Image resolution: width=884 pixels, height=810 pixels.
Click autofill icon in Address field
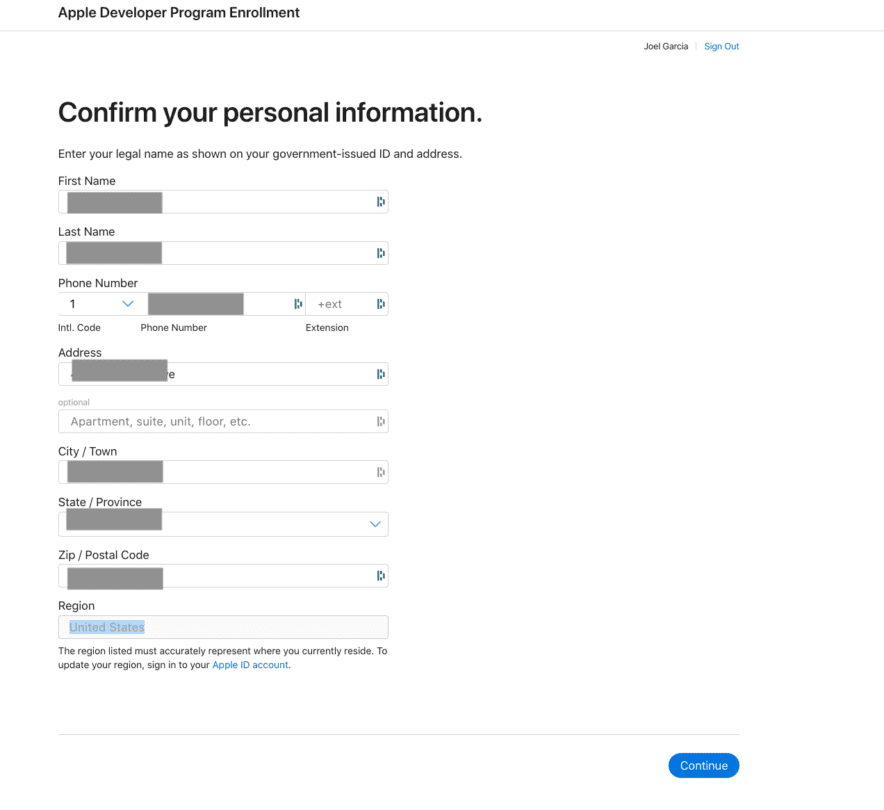(381, 374)
